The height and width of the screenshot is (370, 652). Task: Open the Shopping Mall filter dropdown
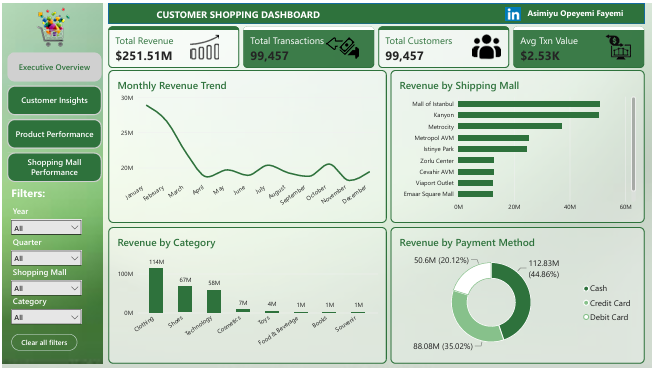46,288
